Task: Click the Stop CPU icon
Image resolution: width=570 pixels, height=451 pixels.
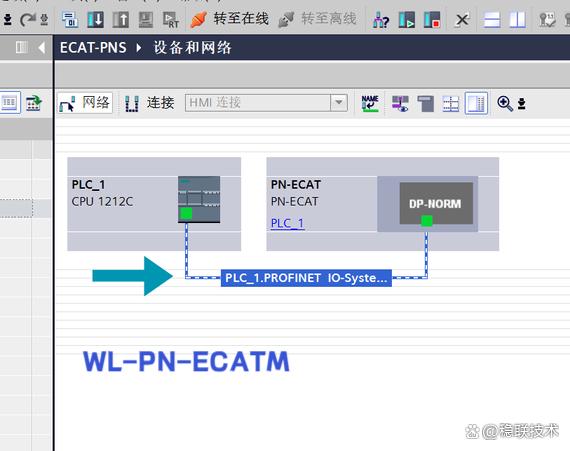Action: pyautogui.click(x=432, y=20)
